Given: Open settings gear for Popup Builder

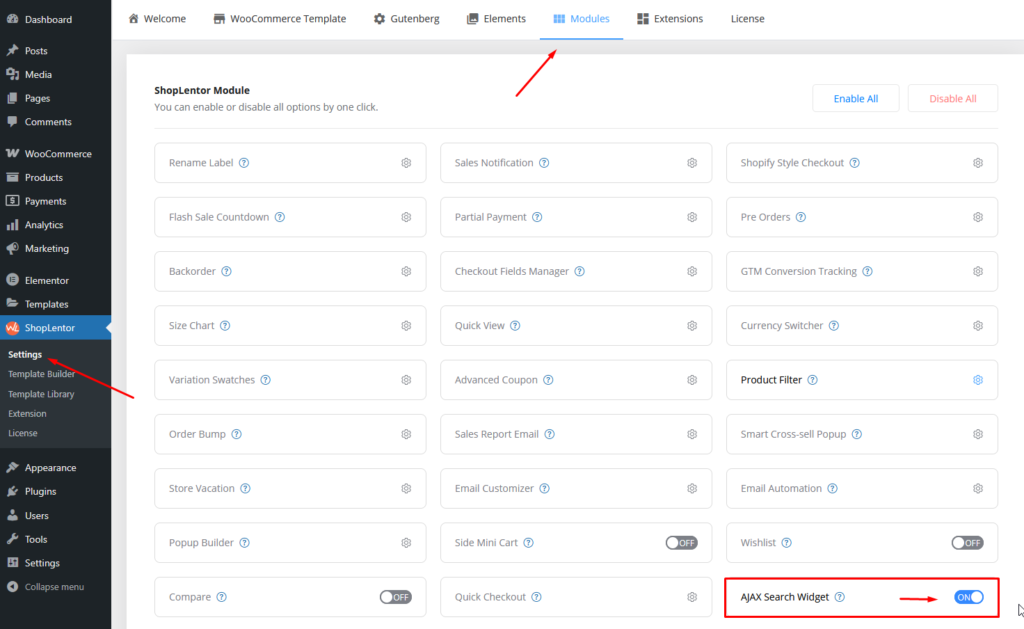Looking at the screenshot, I should (x=406, y=542).
